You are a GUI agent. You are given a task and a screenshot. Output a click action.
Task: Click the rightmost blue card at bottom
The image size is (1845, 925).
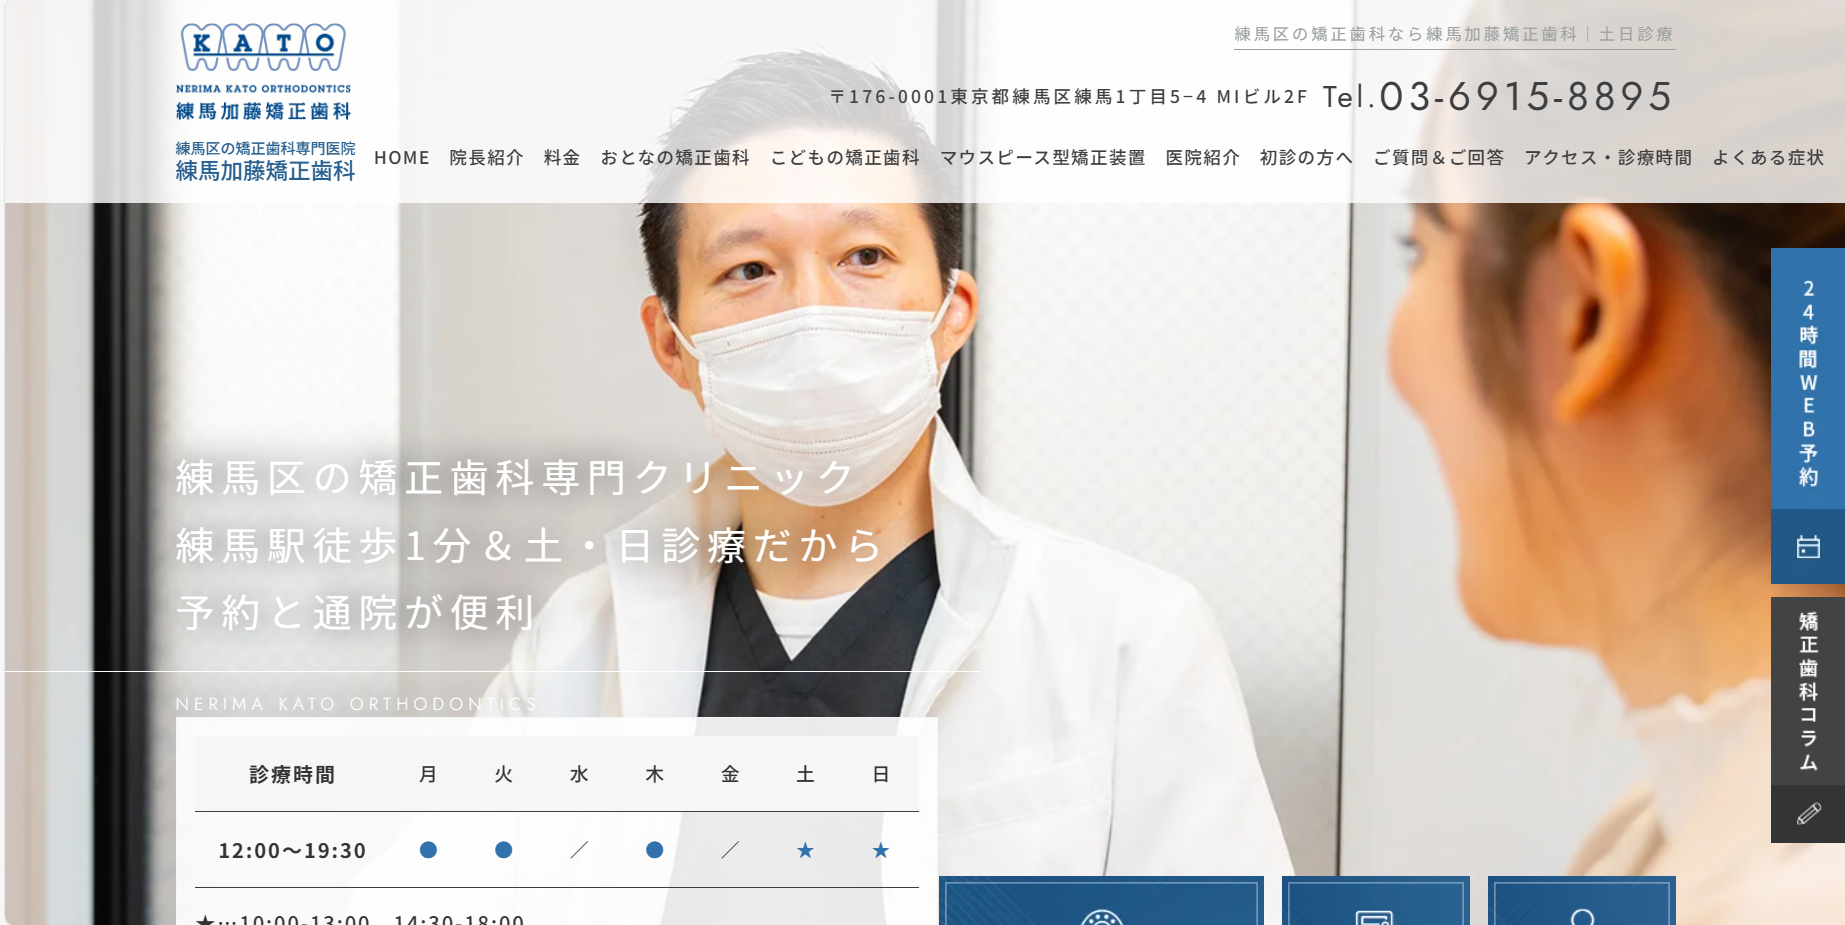tap(1582, 900)
